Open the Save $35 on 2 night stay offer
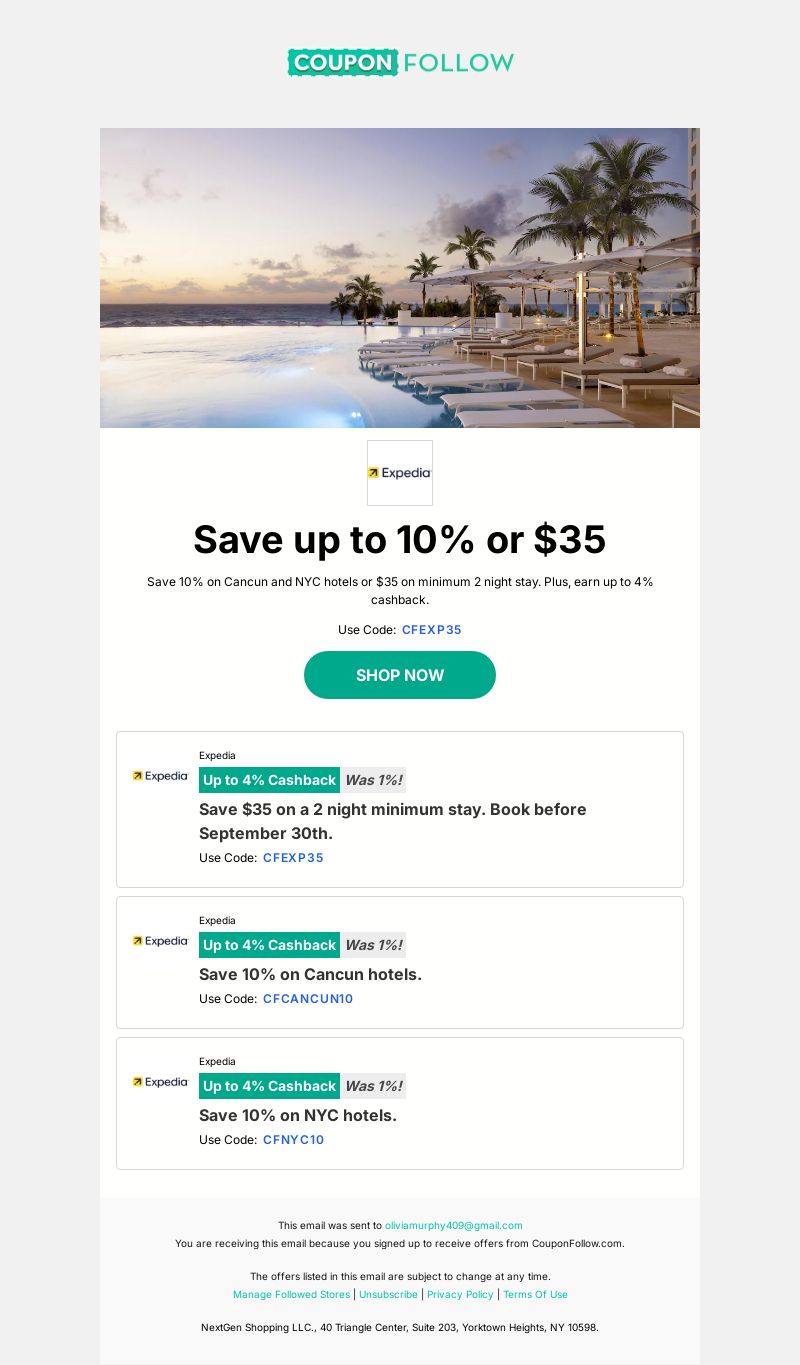 [393, 821]
